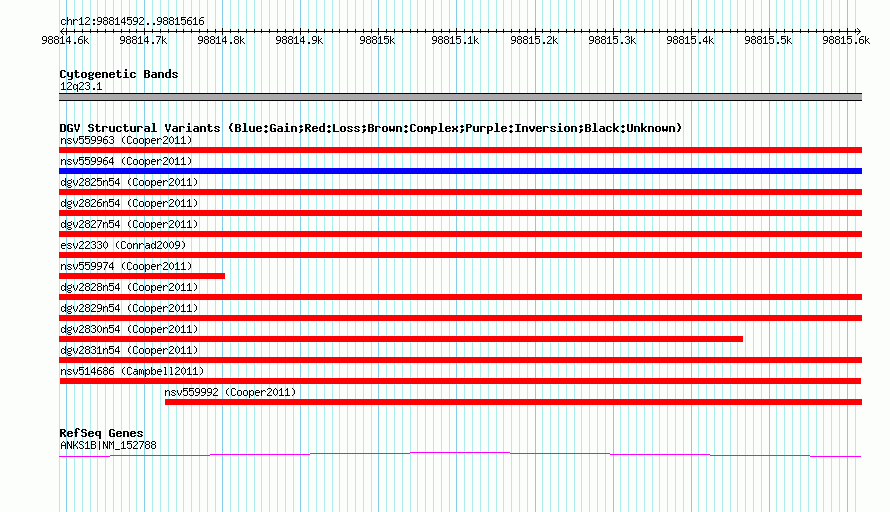Click the short red bar of nsv559974
This screenshot has height=512, width=890.
pos(142,276)
